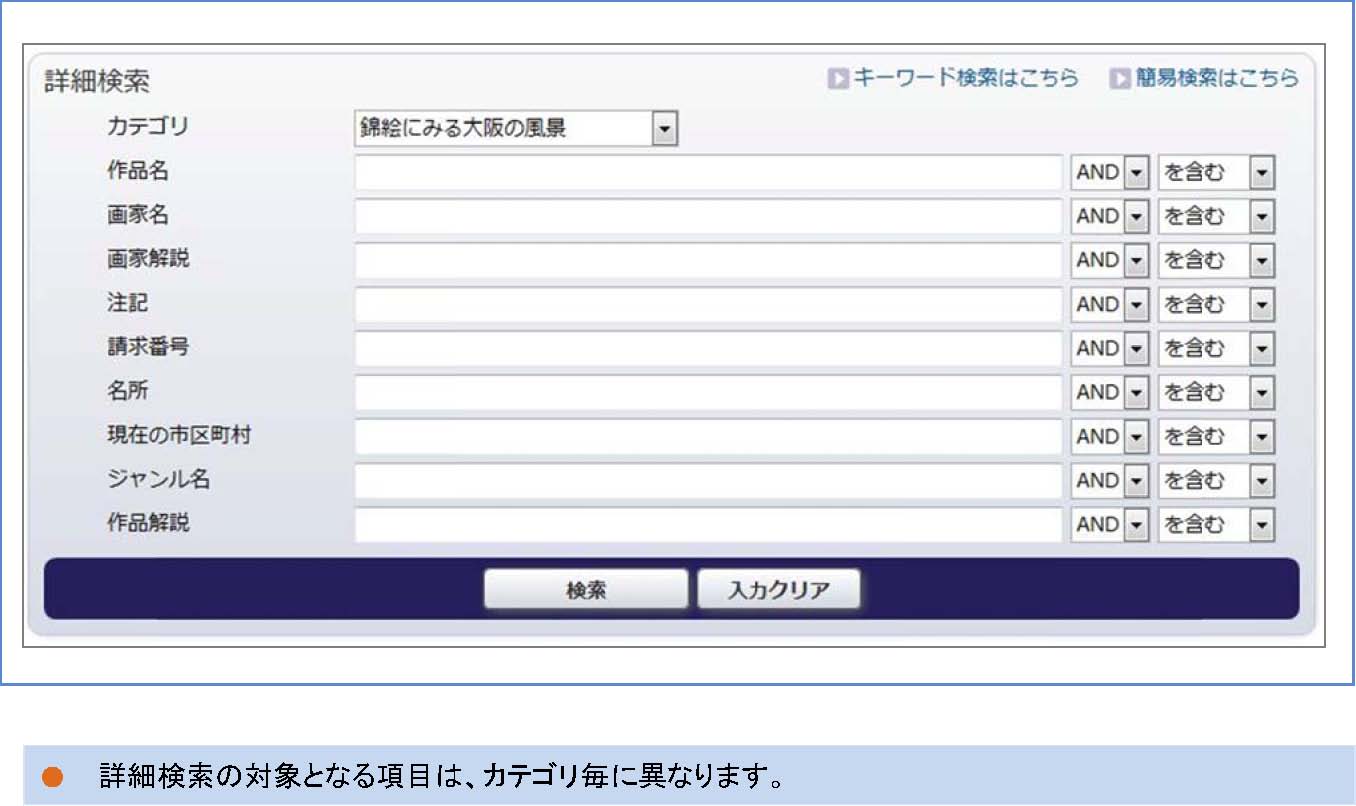The width and height of the screenshot is (1356, 806).
Task: Click the 作品名 text input field
Action: pyautogui.click(x=708, y=172)
